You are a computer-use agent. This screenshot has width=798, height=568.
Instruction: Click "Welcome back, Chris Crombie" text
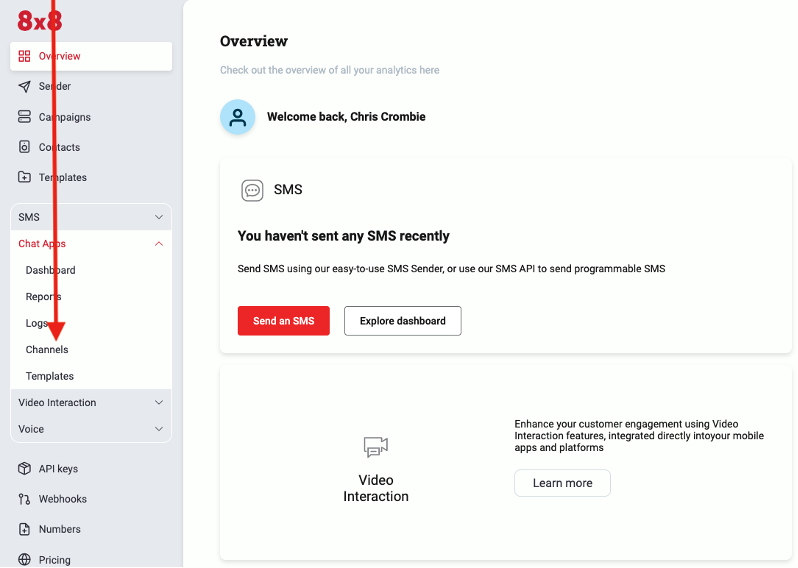346,117
